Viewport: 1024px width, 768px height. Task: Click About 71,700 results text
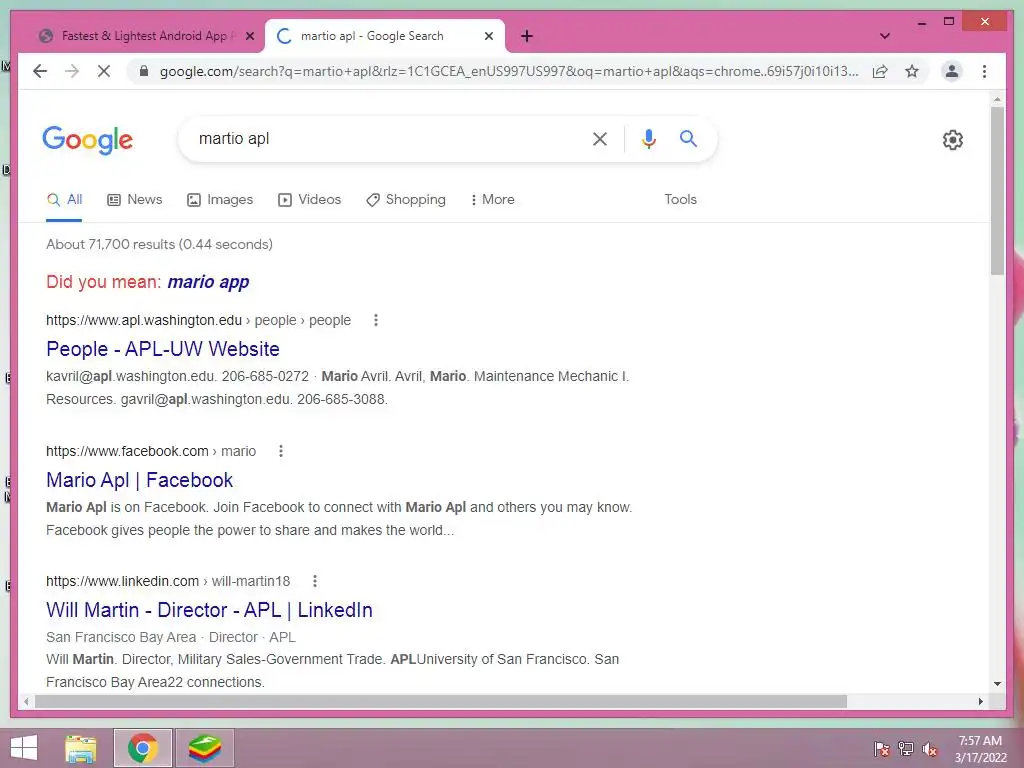tap(159, 245)
